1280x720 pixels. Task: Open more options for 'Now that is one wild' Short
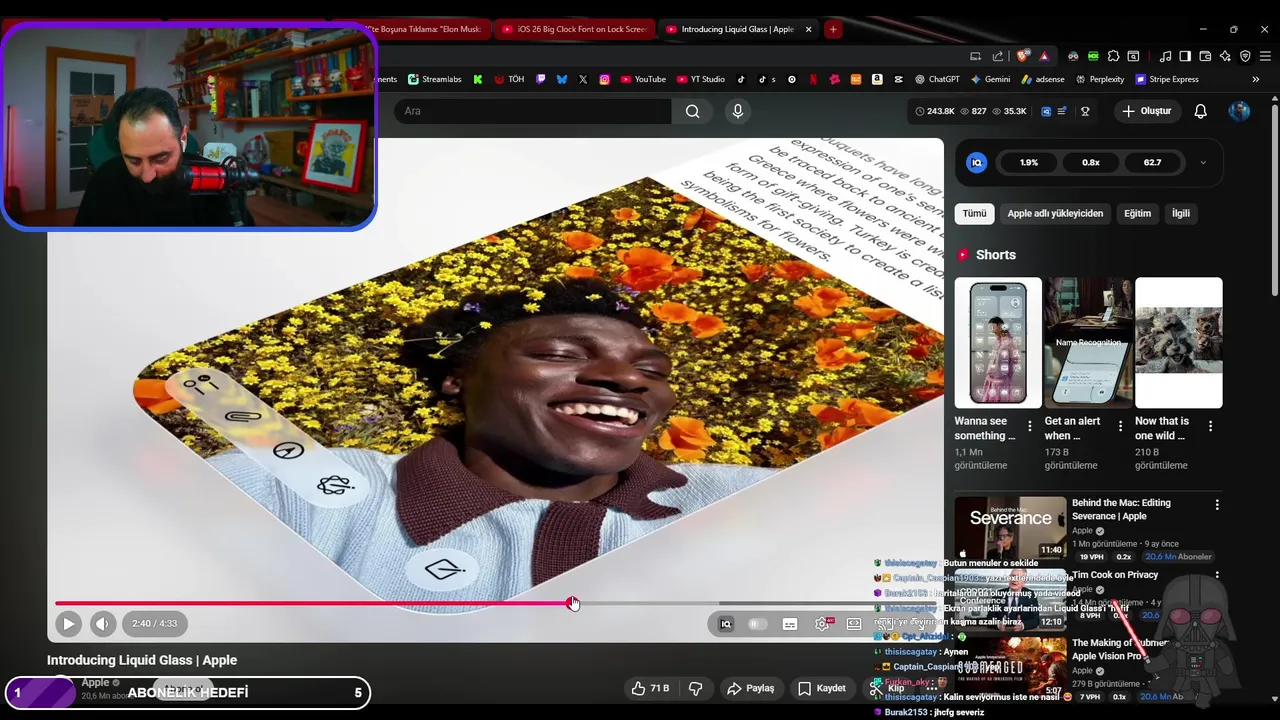(x=1210, y=426)
